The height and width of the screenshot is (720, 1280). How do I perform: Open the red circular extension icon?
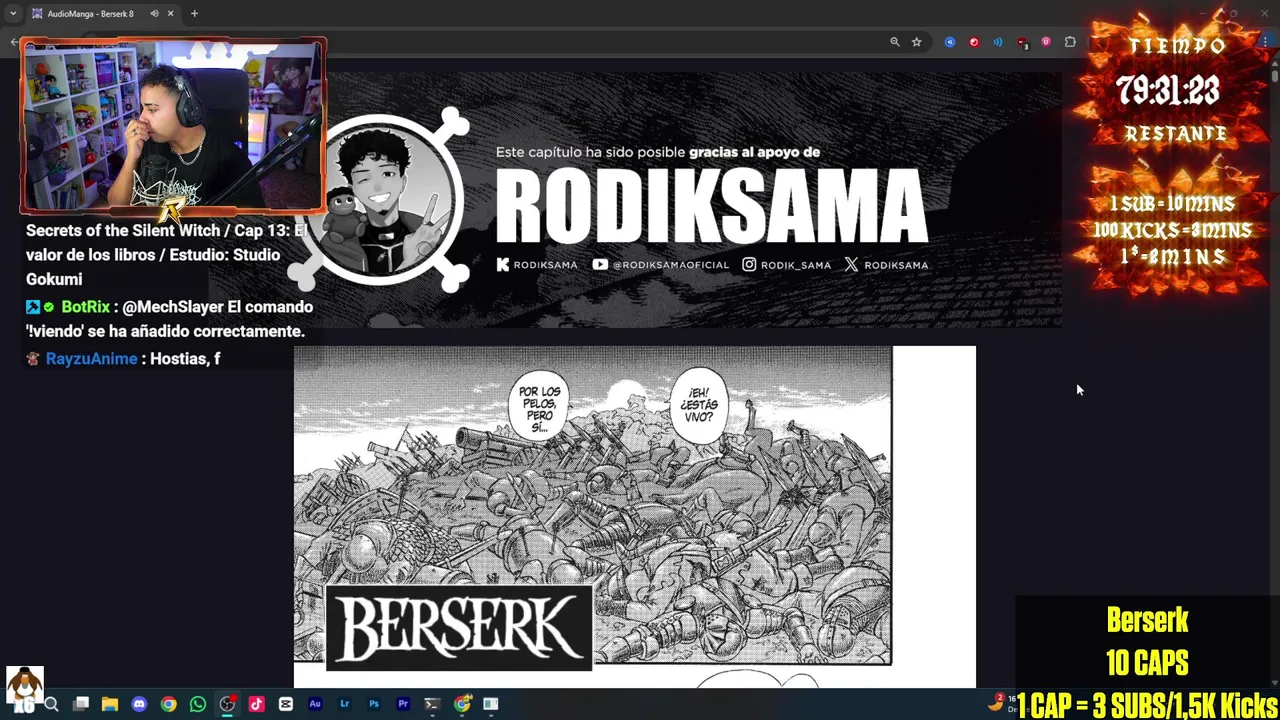[x=974, y=42]
